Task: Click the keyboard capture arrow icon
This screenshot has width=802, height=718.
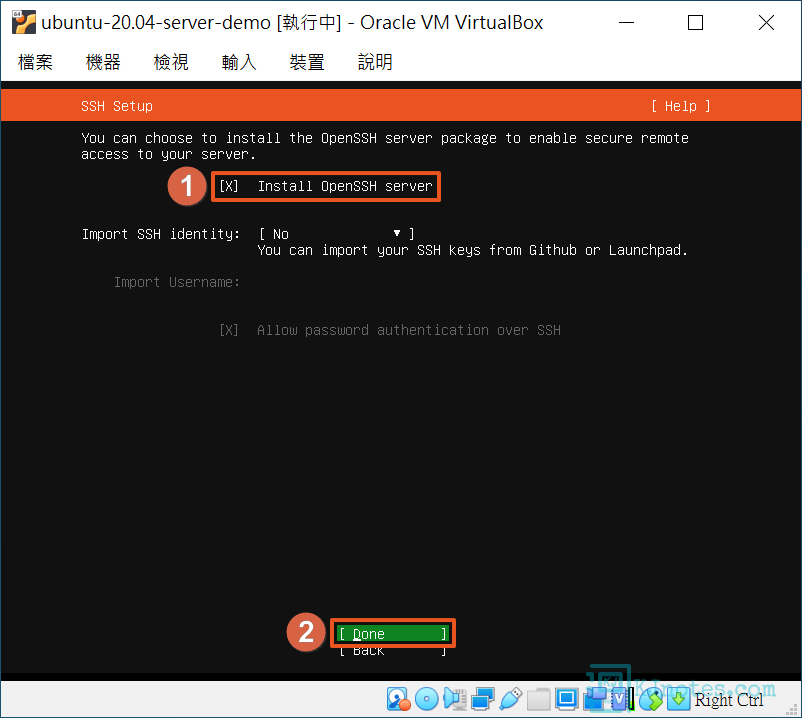Action: pos(679,699)
